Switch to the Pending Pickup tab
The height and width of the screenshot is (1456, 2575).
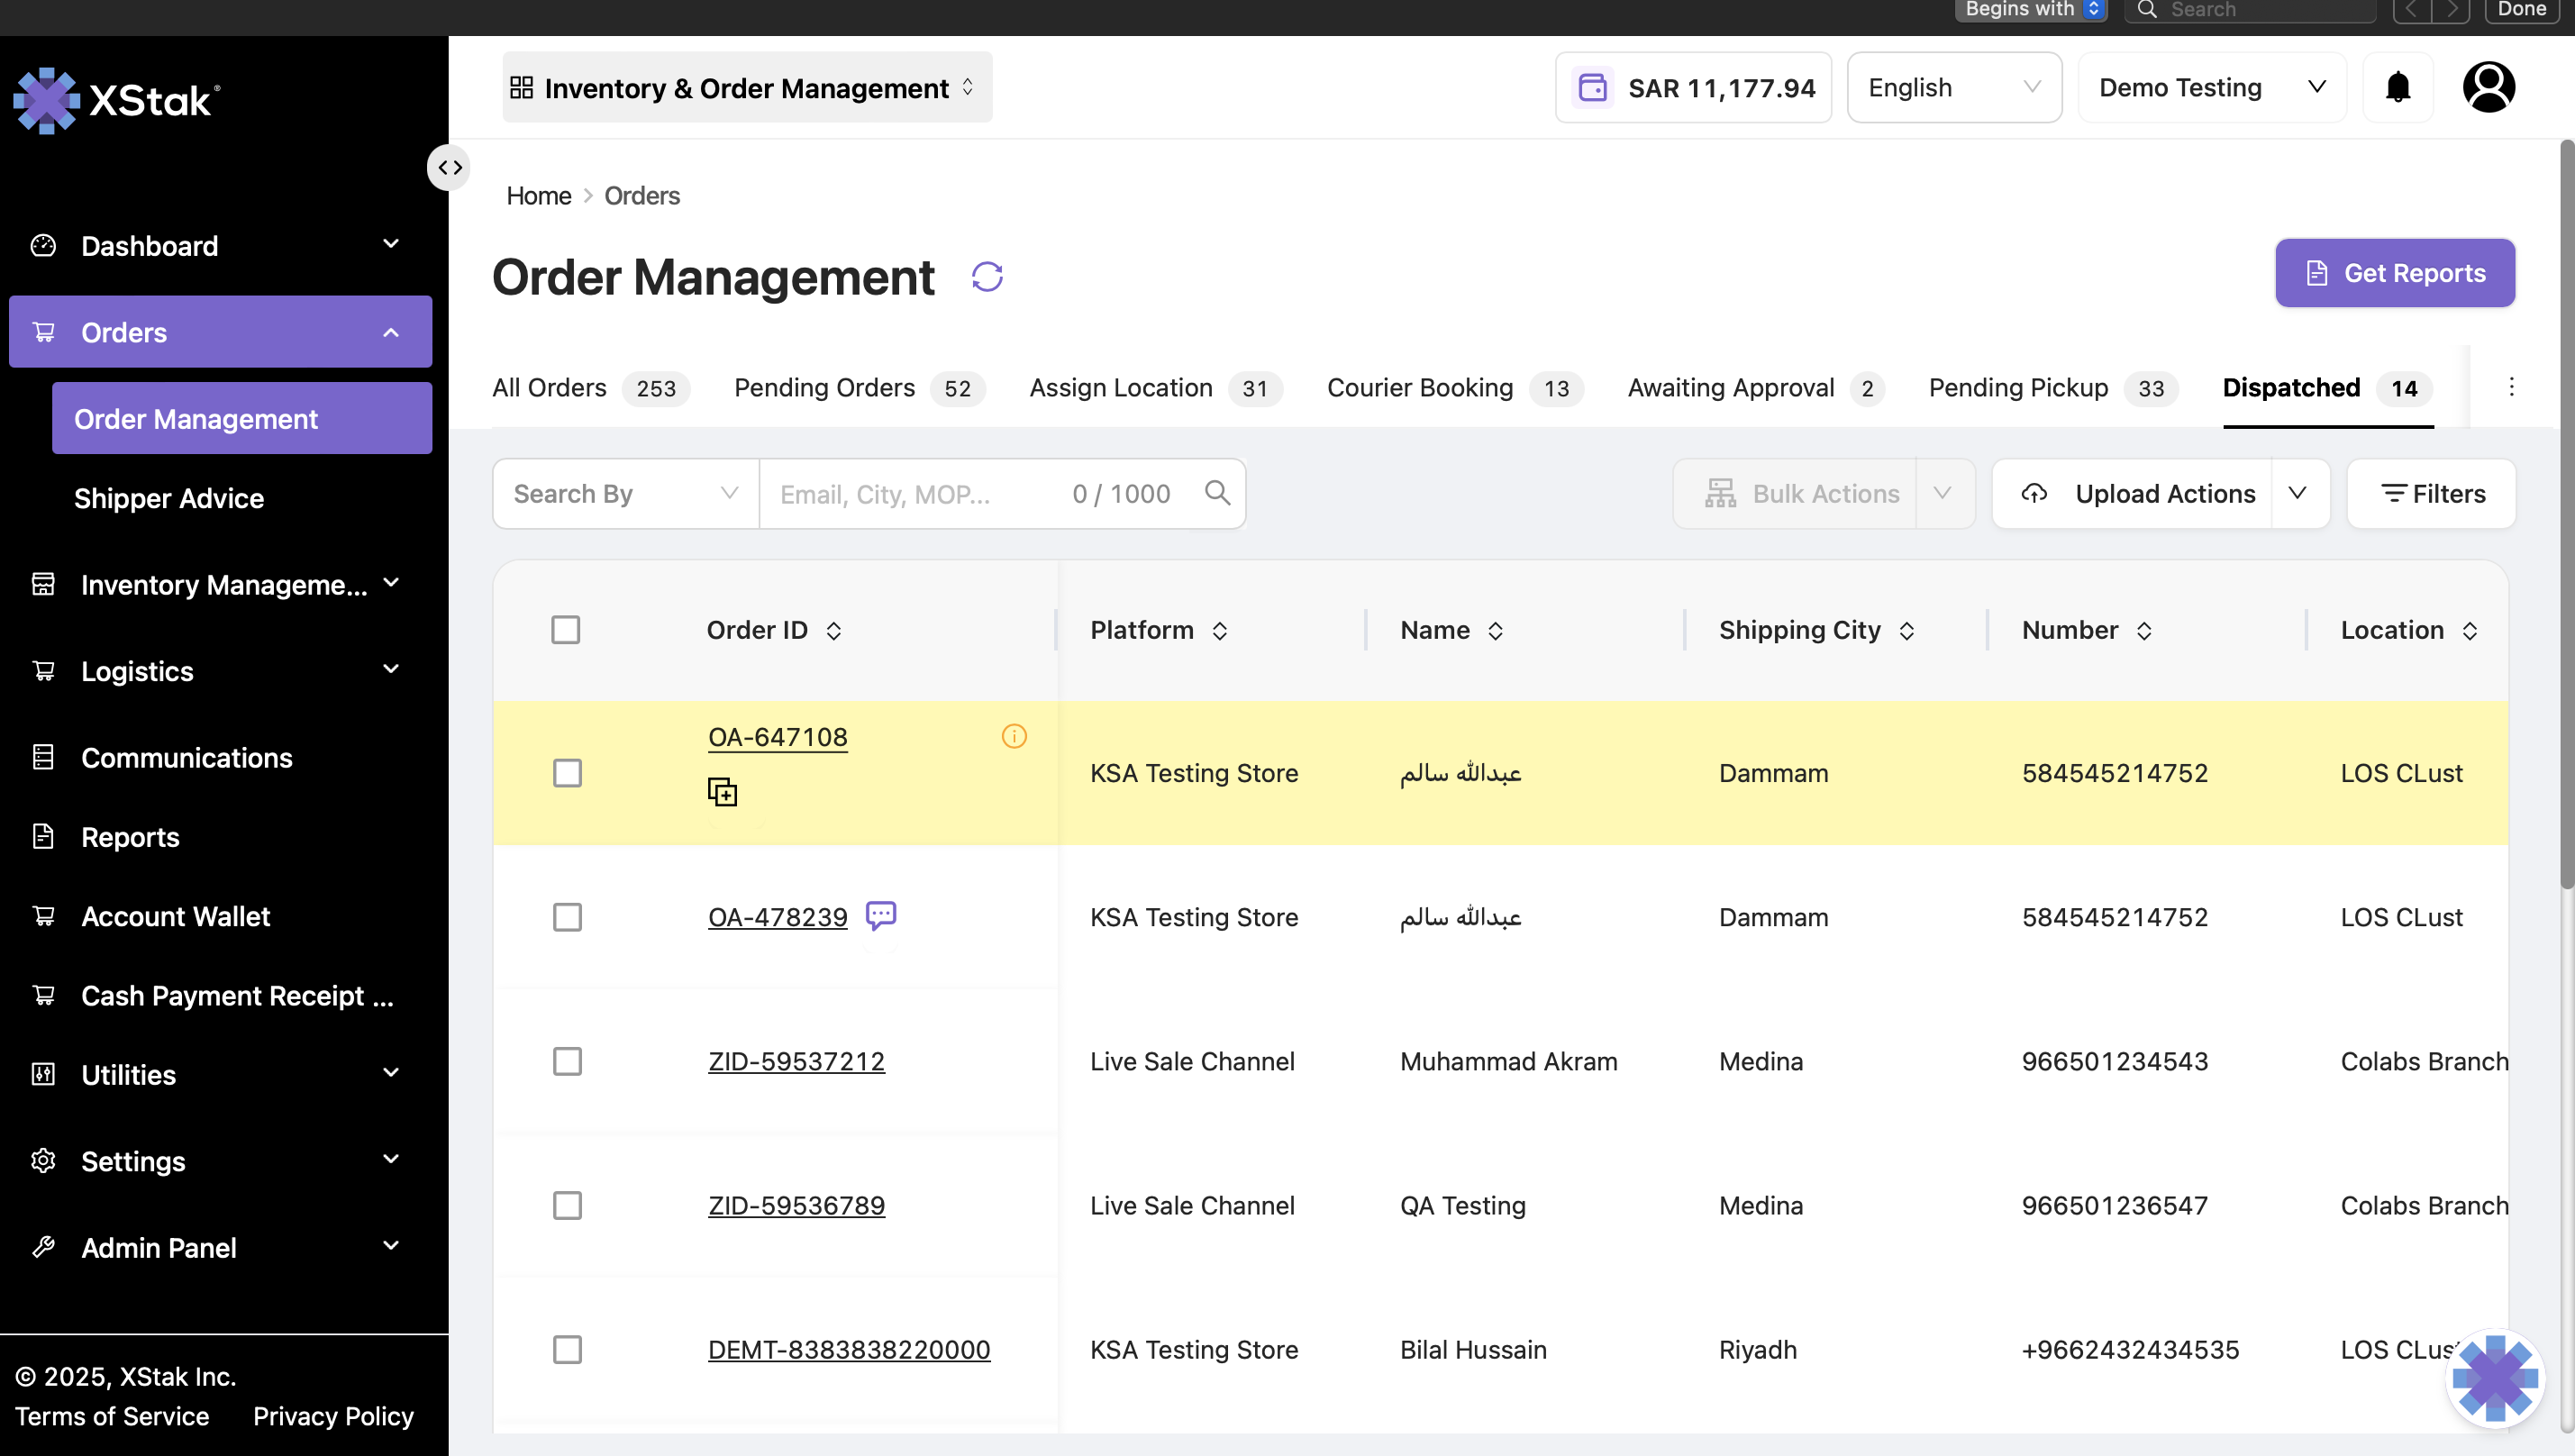click(2052, 388)
